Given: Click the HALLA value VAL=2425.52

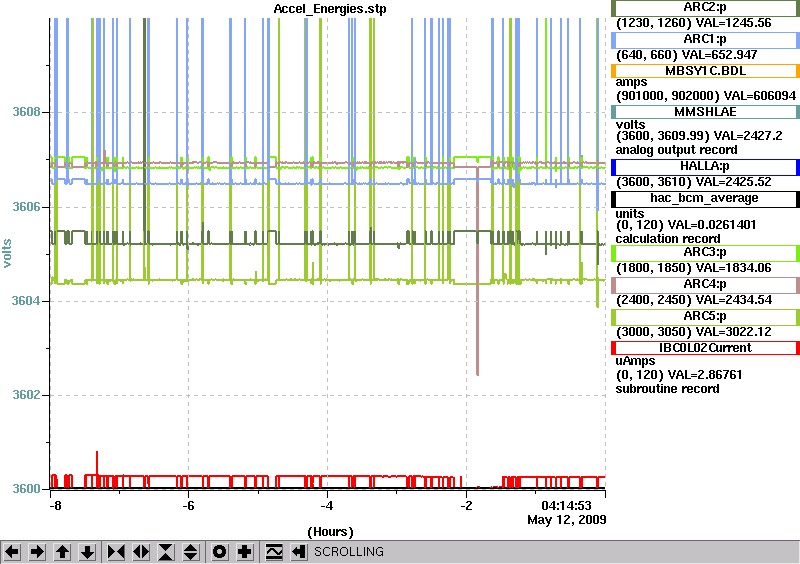Looking at the screenshot, I should click(734, 182).
